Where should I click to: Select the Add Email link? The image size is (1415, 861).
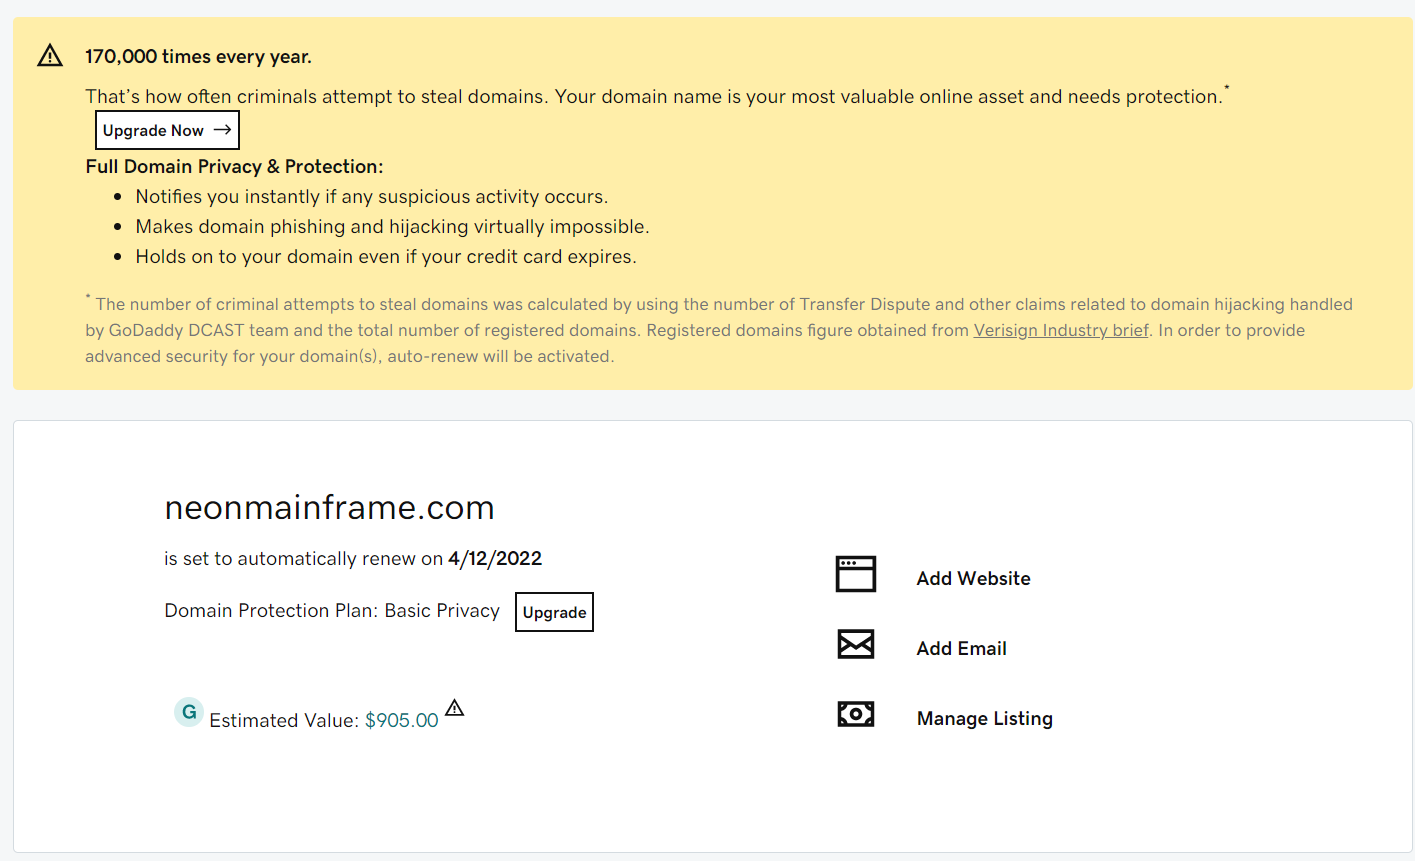[961, 648]
